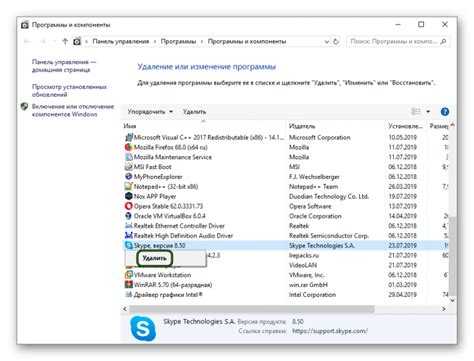The width and height of the screenshot is (474, 361).
Task: Click the search magnifier icon
Action: pos(443,42)
